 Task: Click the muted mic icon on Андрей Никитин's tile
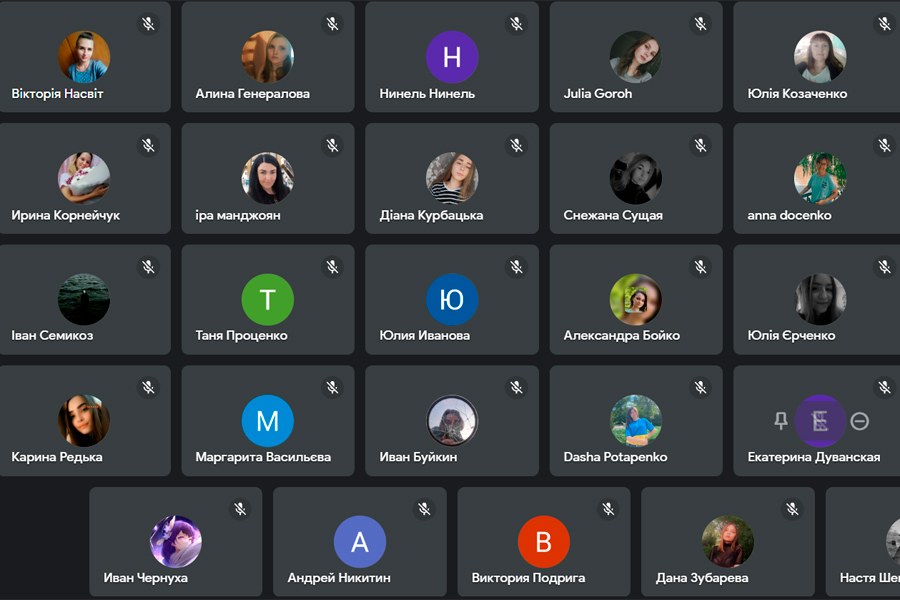click(424, 509)
